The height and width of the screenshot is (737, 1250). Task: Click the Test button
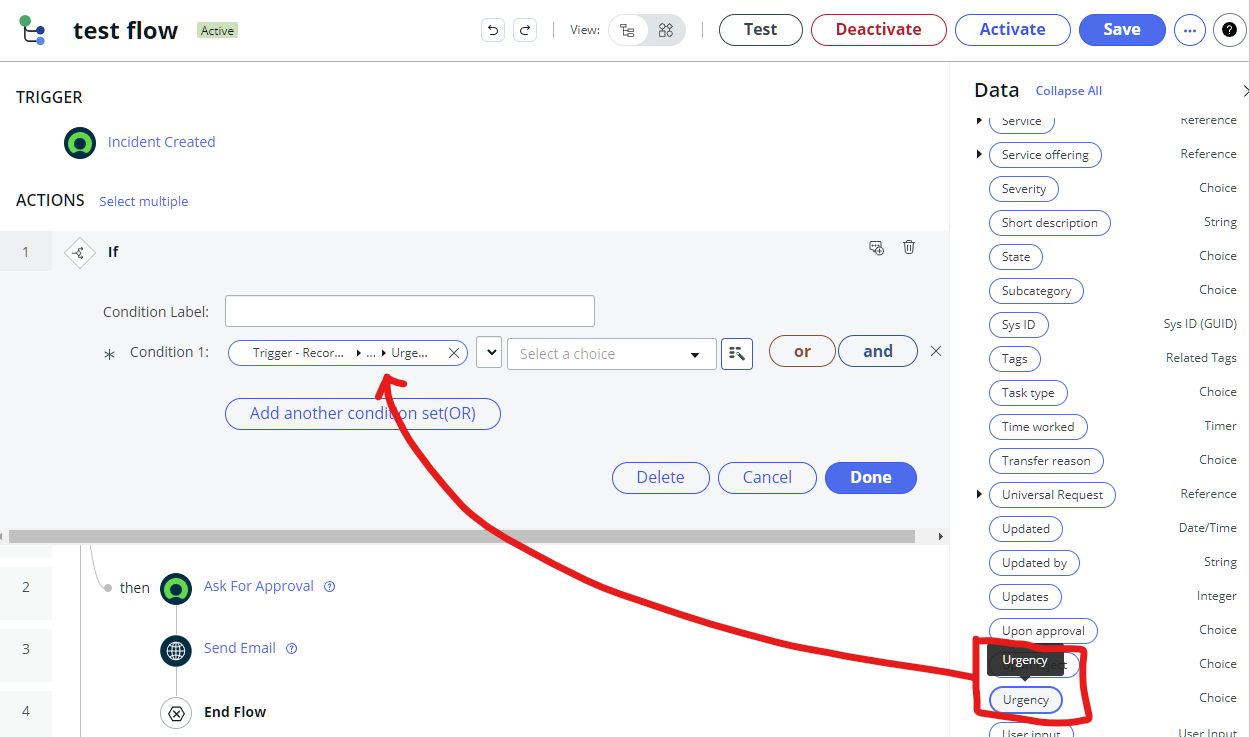tap(761, 30)
